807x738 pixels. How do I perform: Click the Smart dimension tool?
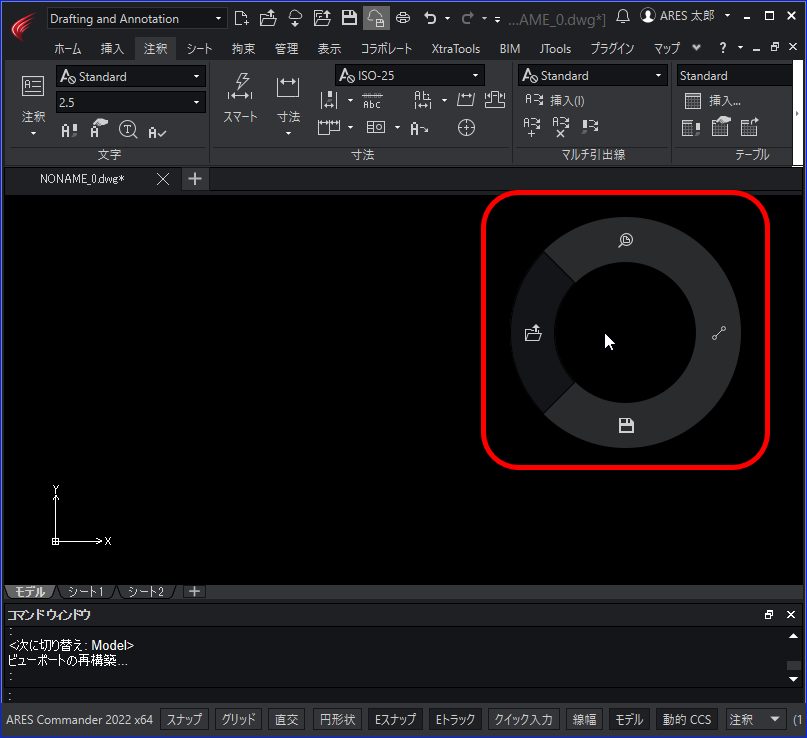pyautogui.click(x=240, y=98)
